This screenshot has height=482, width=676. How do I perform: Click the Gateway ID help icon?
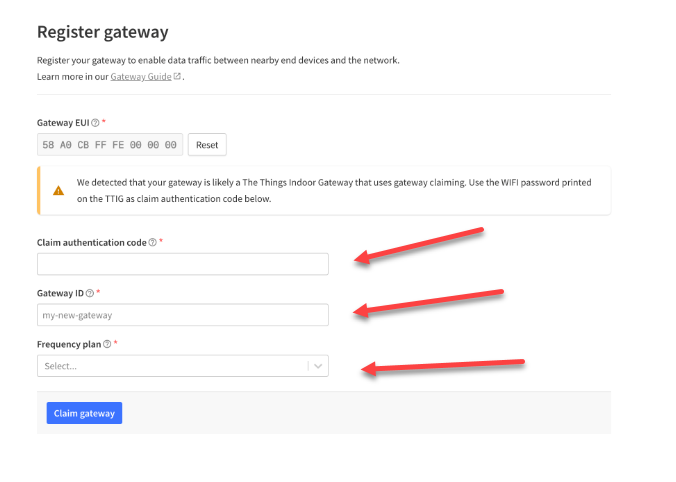click(x=90, y=293)
